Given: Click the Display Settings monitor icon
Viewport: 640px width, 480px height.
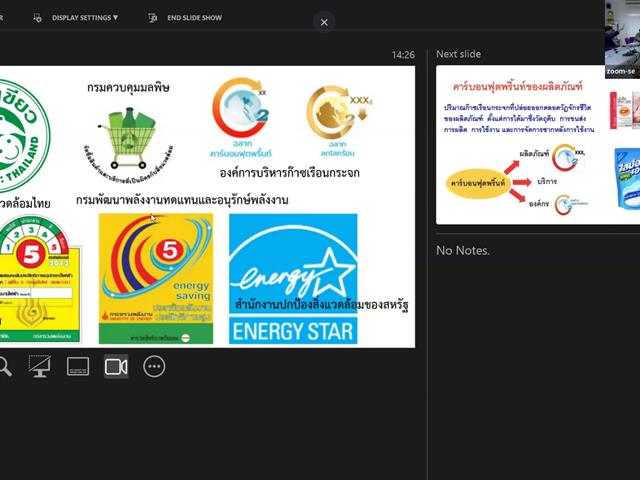Looking at the screenshot, I should pos(37,18).
